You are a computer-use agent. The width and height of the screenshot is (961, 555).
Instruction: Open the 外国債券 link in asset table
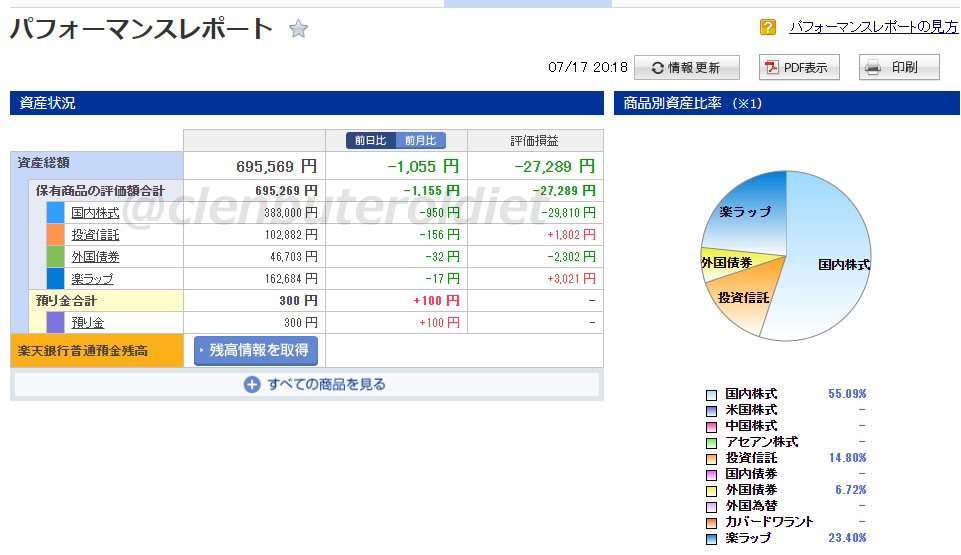click(95, 257)
